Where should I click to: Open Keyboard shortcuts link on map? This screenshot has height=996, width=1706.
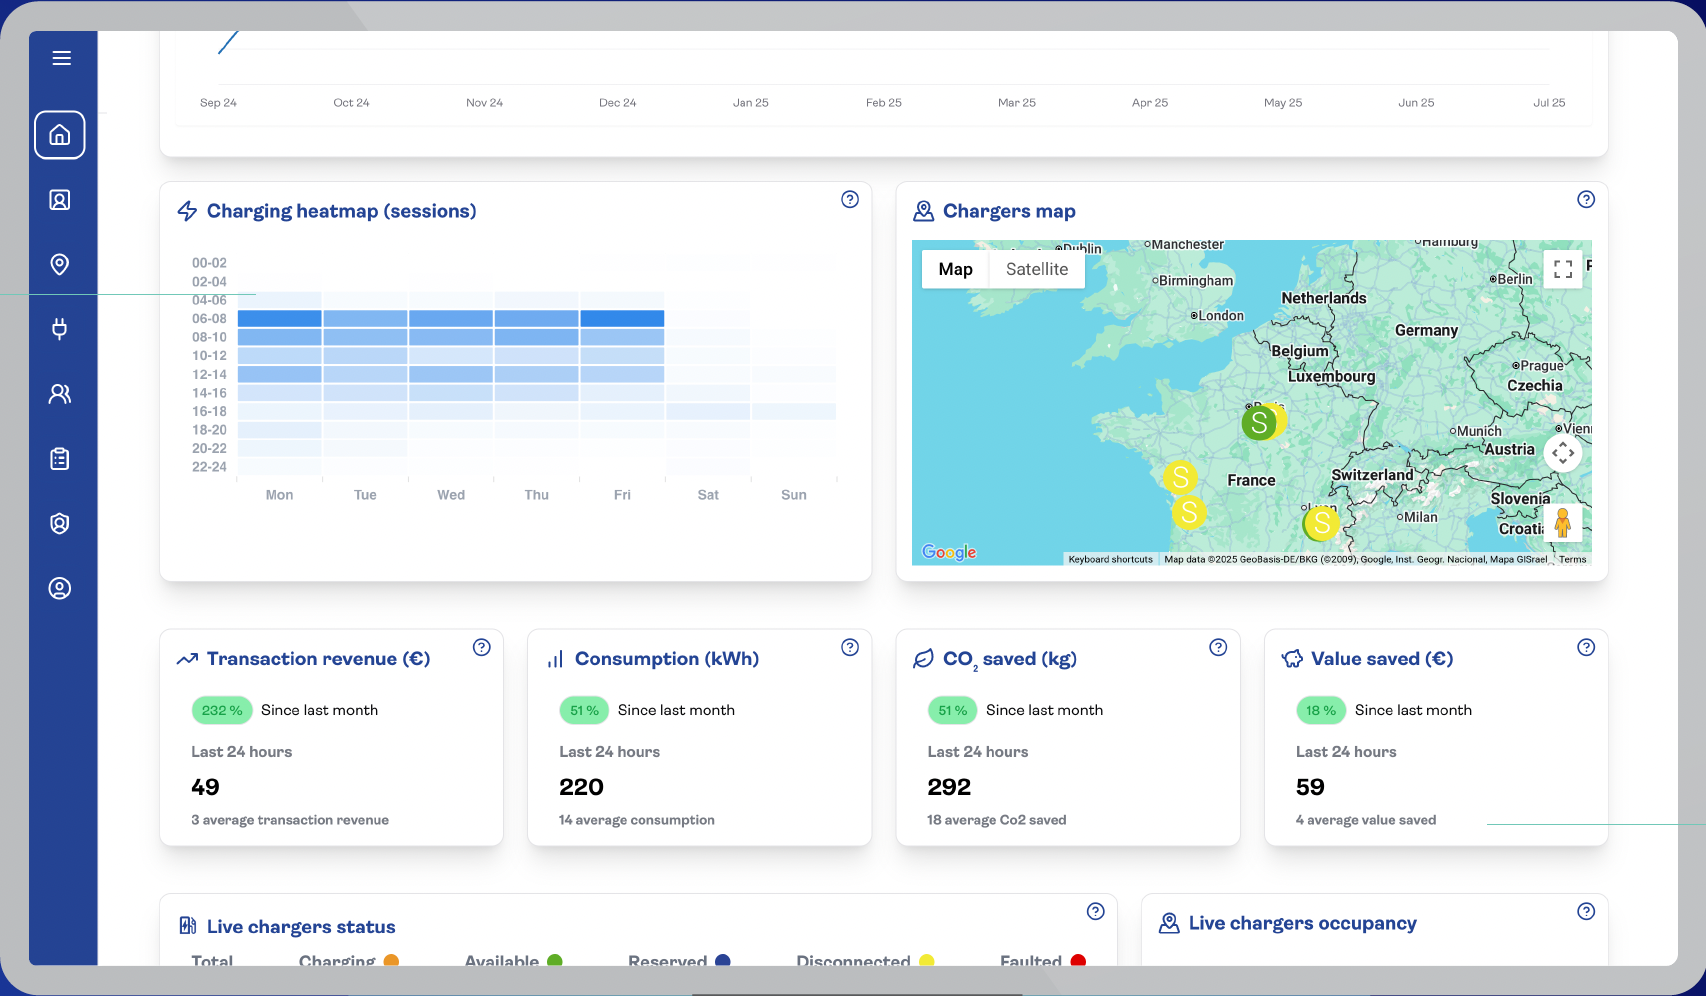tap(1110, 559)
